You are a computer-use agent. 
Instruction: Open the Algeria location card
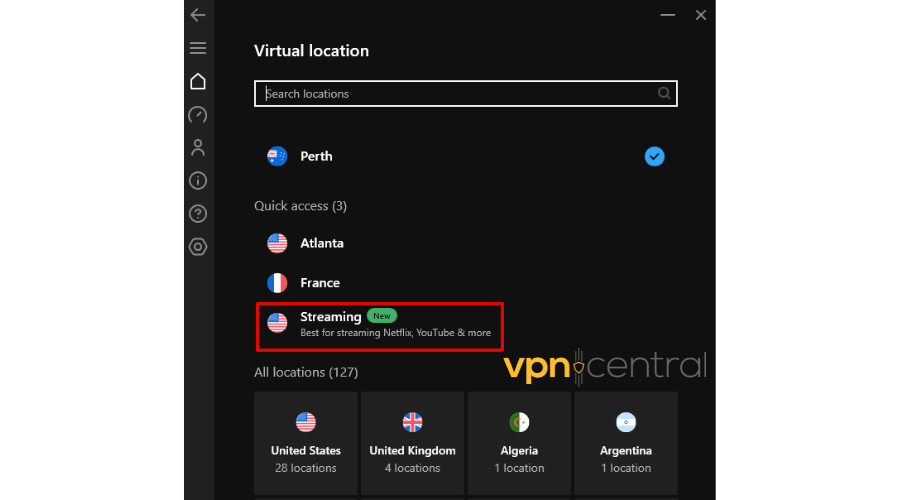(x=519, y=443)
